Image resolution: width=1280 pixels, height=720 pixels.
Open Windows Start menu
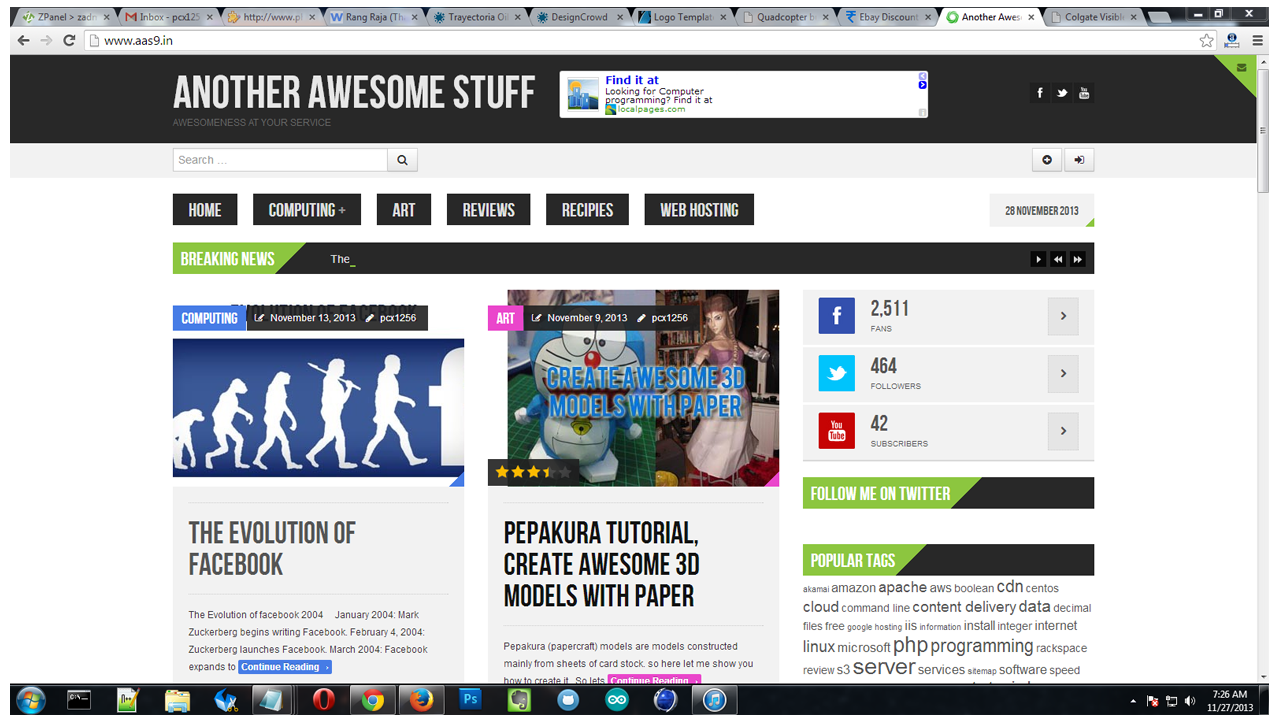(31, 701)
